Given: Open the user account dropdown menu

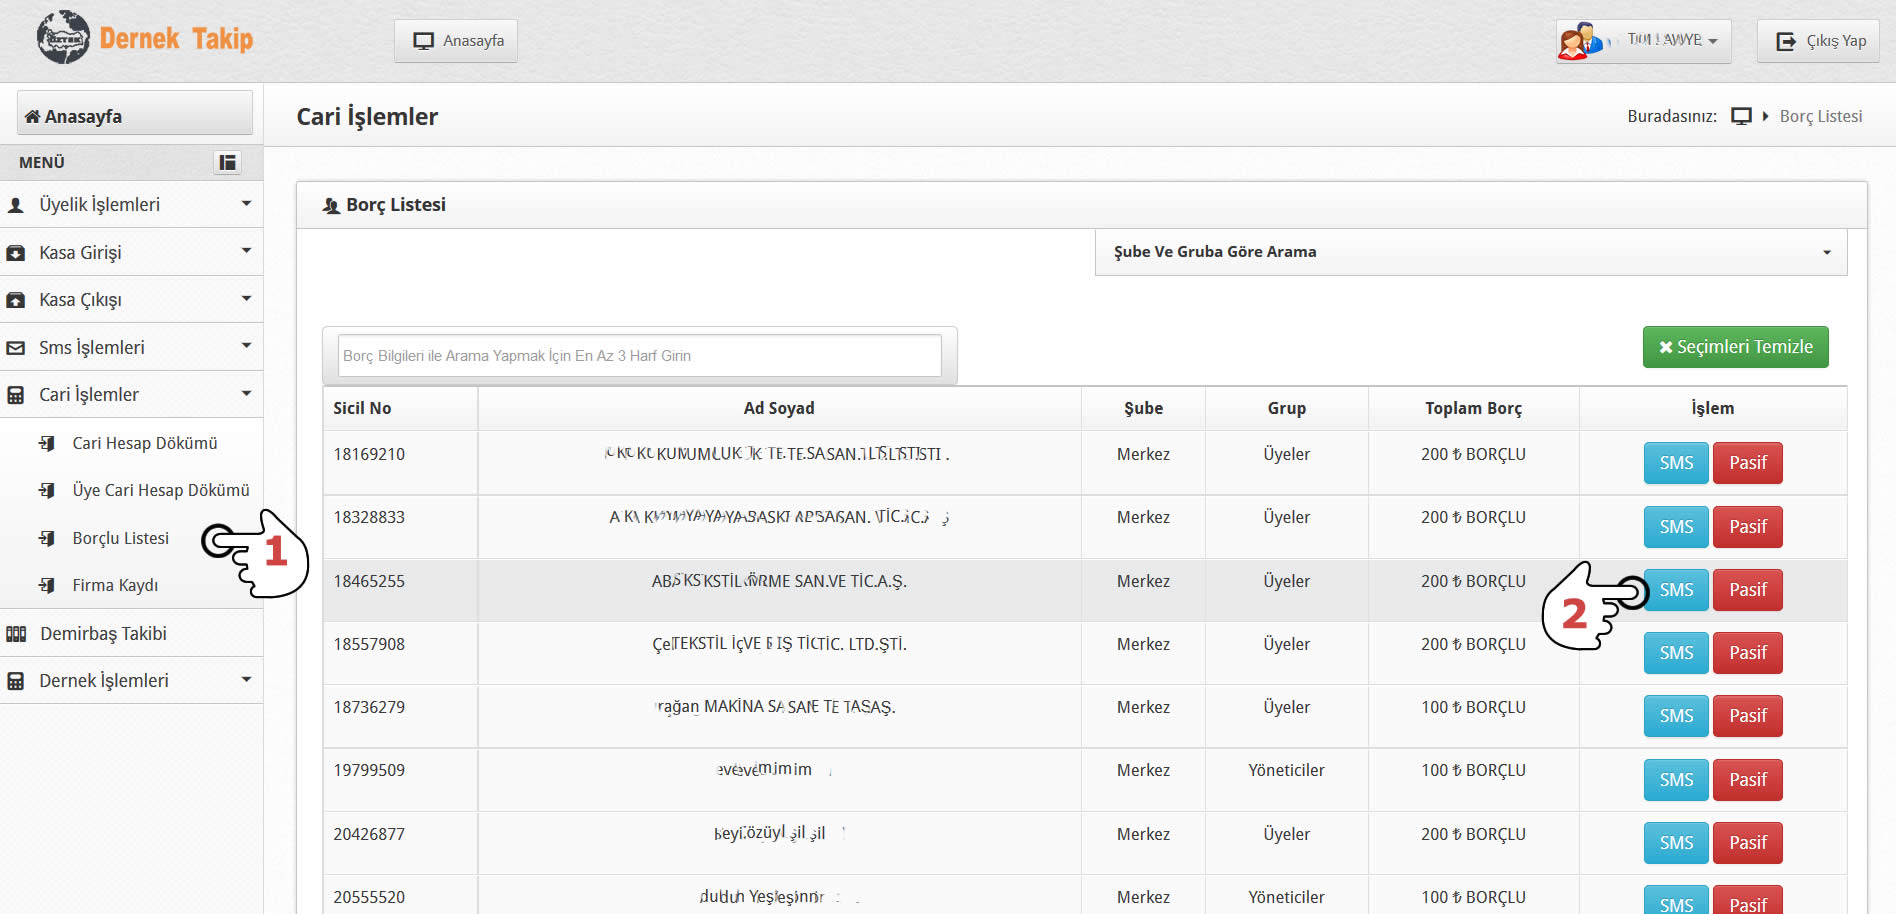Looking at the screenshot, I should (x=1671, y=41).
